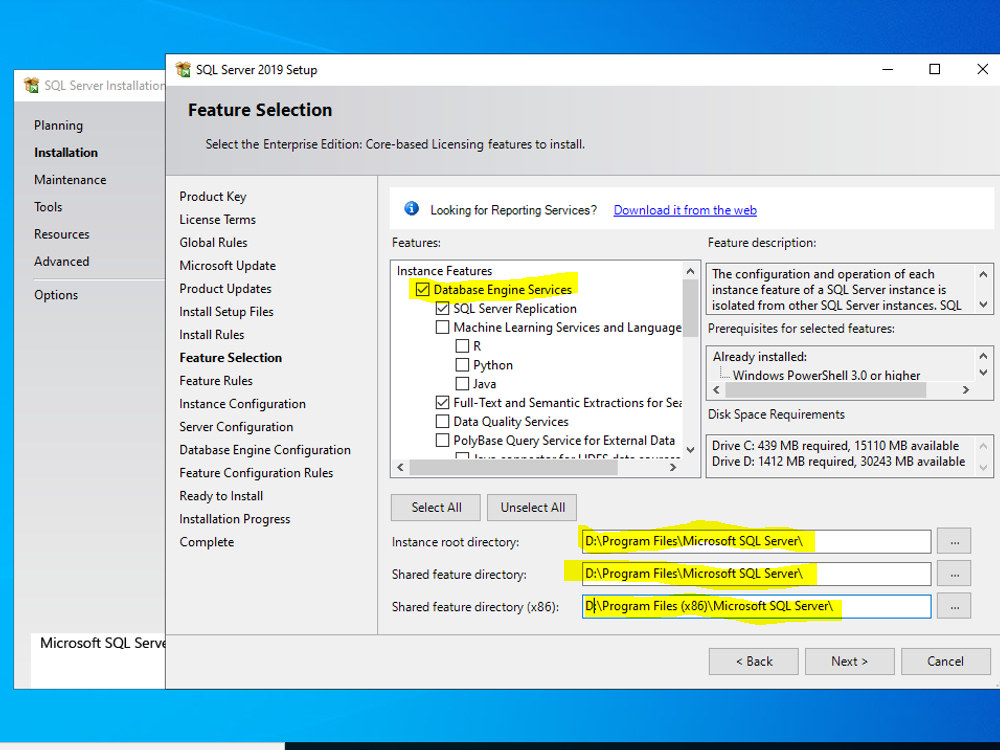Browse for the Instance root directory
Image resolution: width=1000 pixels, height=750 pixels.
[954, 540]
